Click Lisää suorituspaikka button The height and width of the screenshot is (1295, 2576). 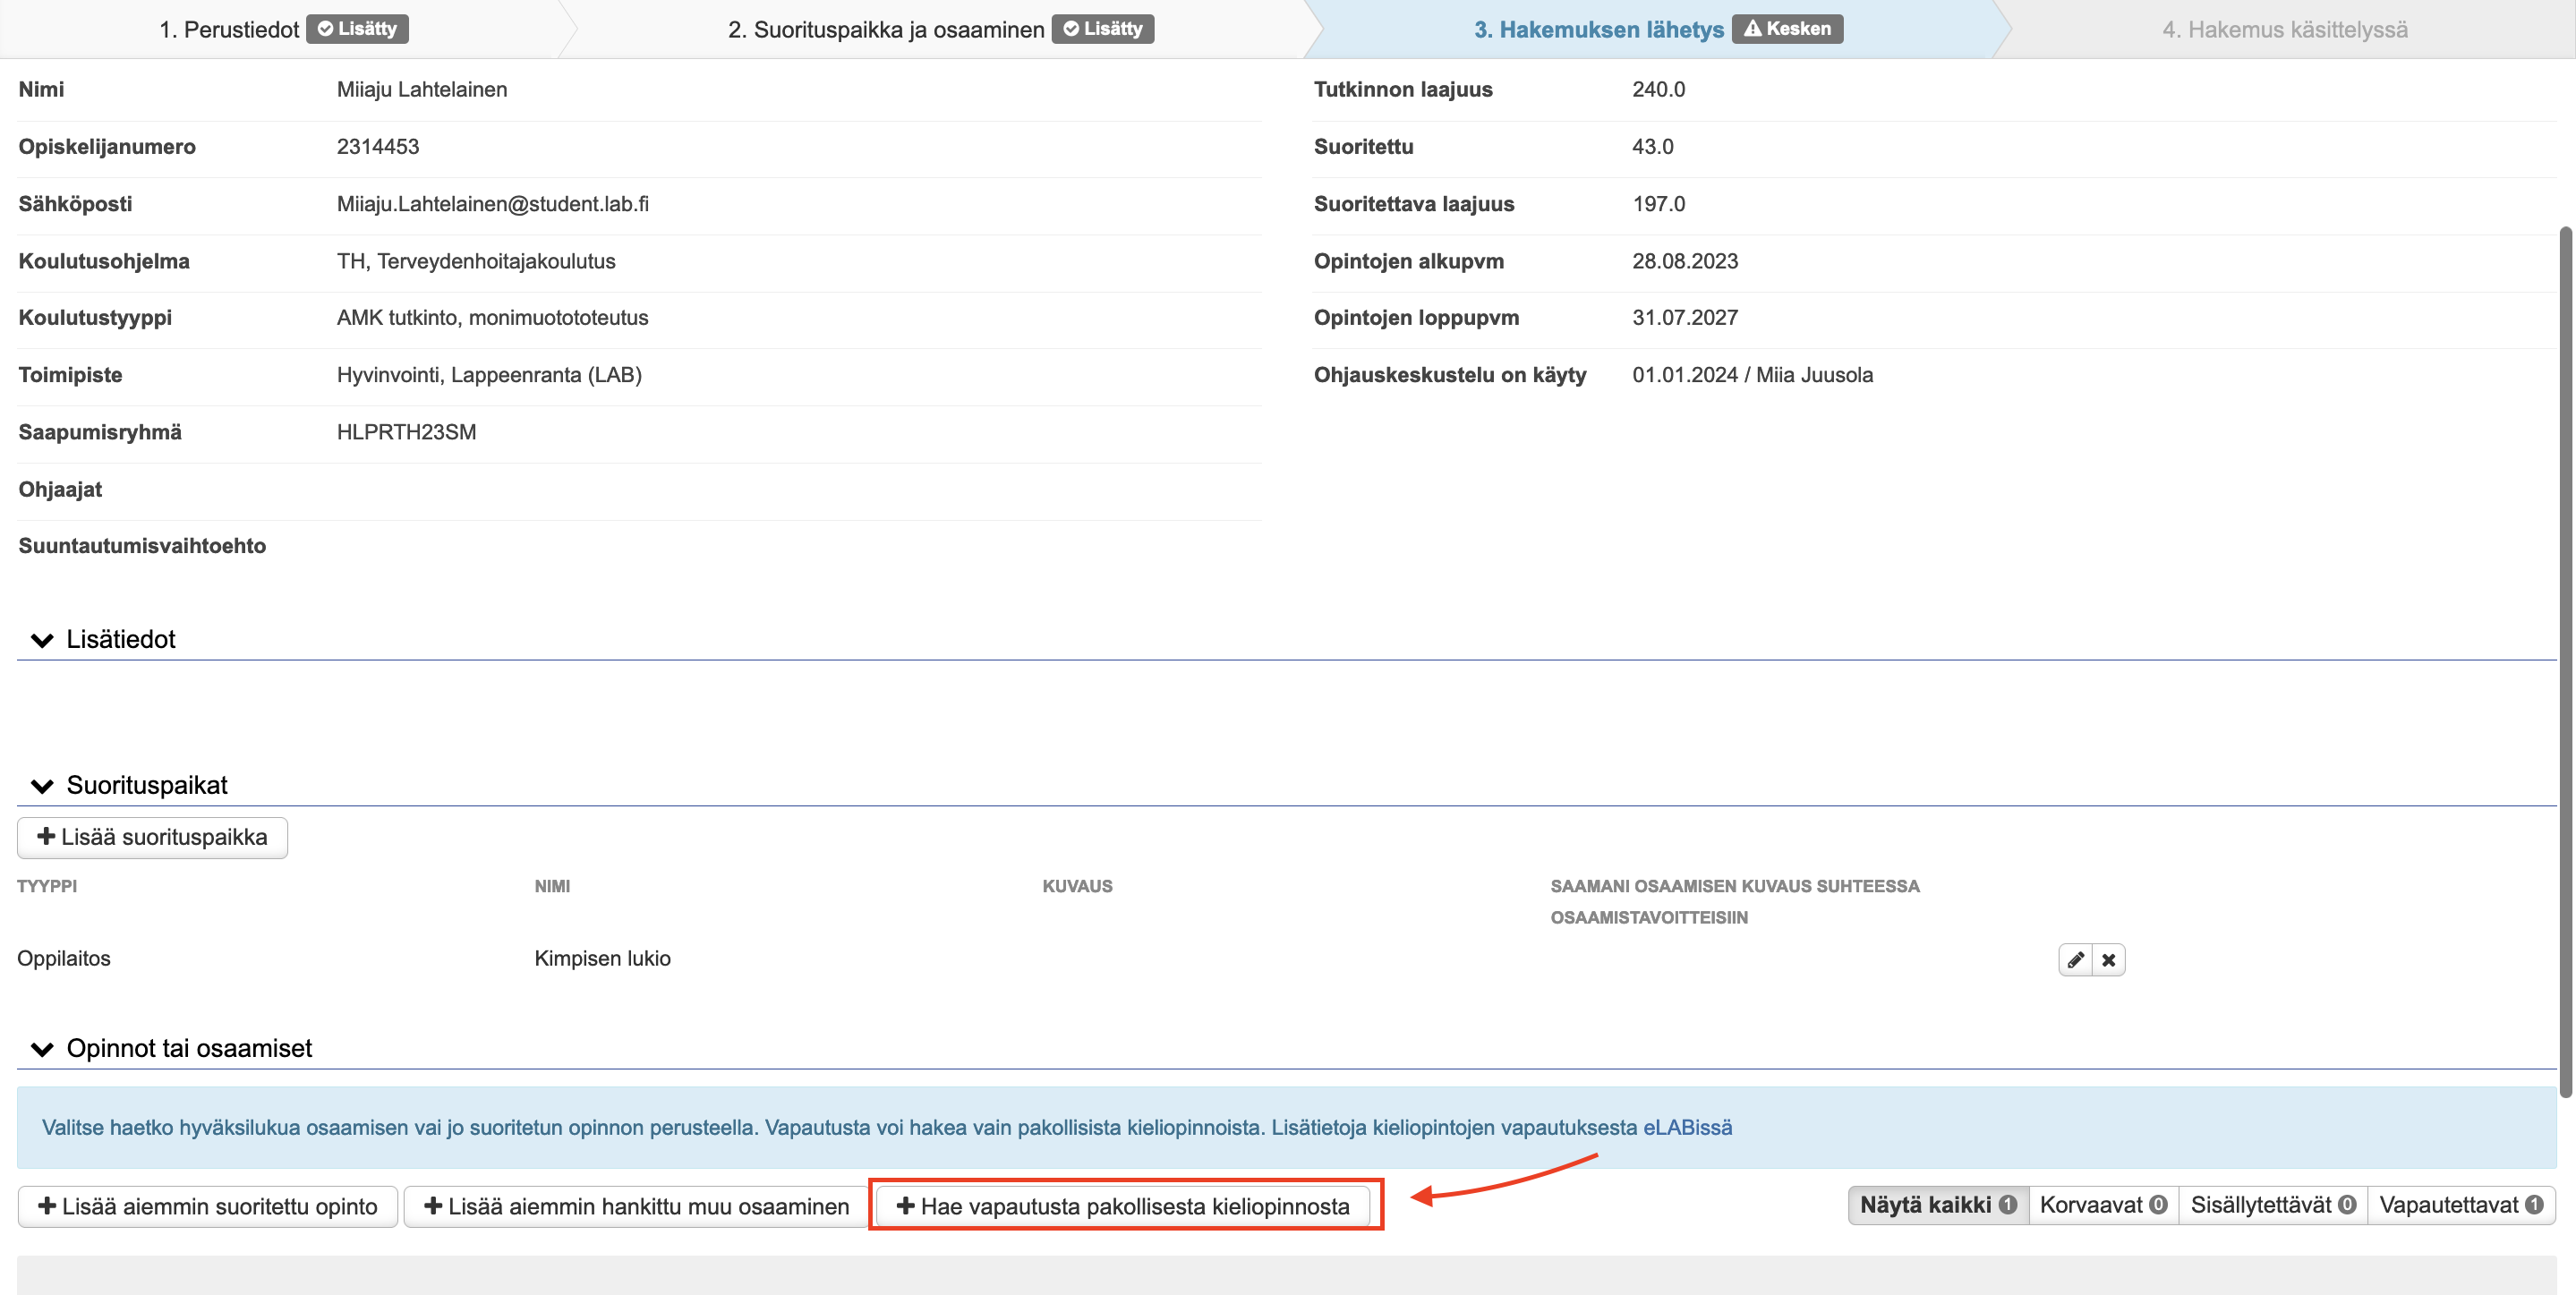coord(152,837)
